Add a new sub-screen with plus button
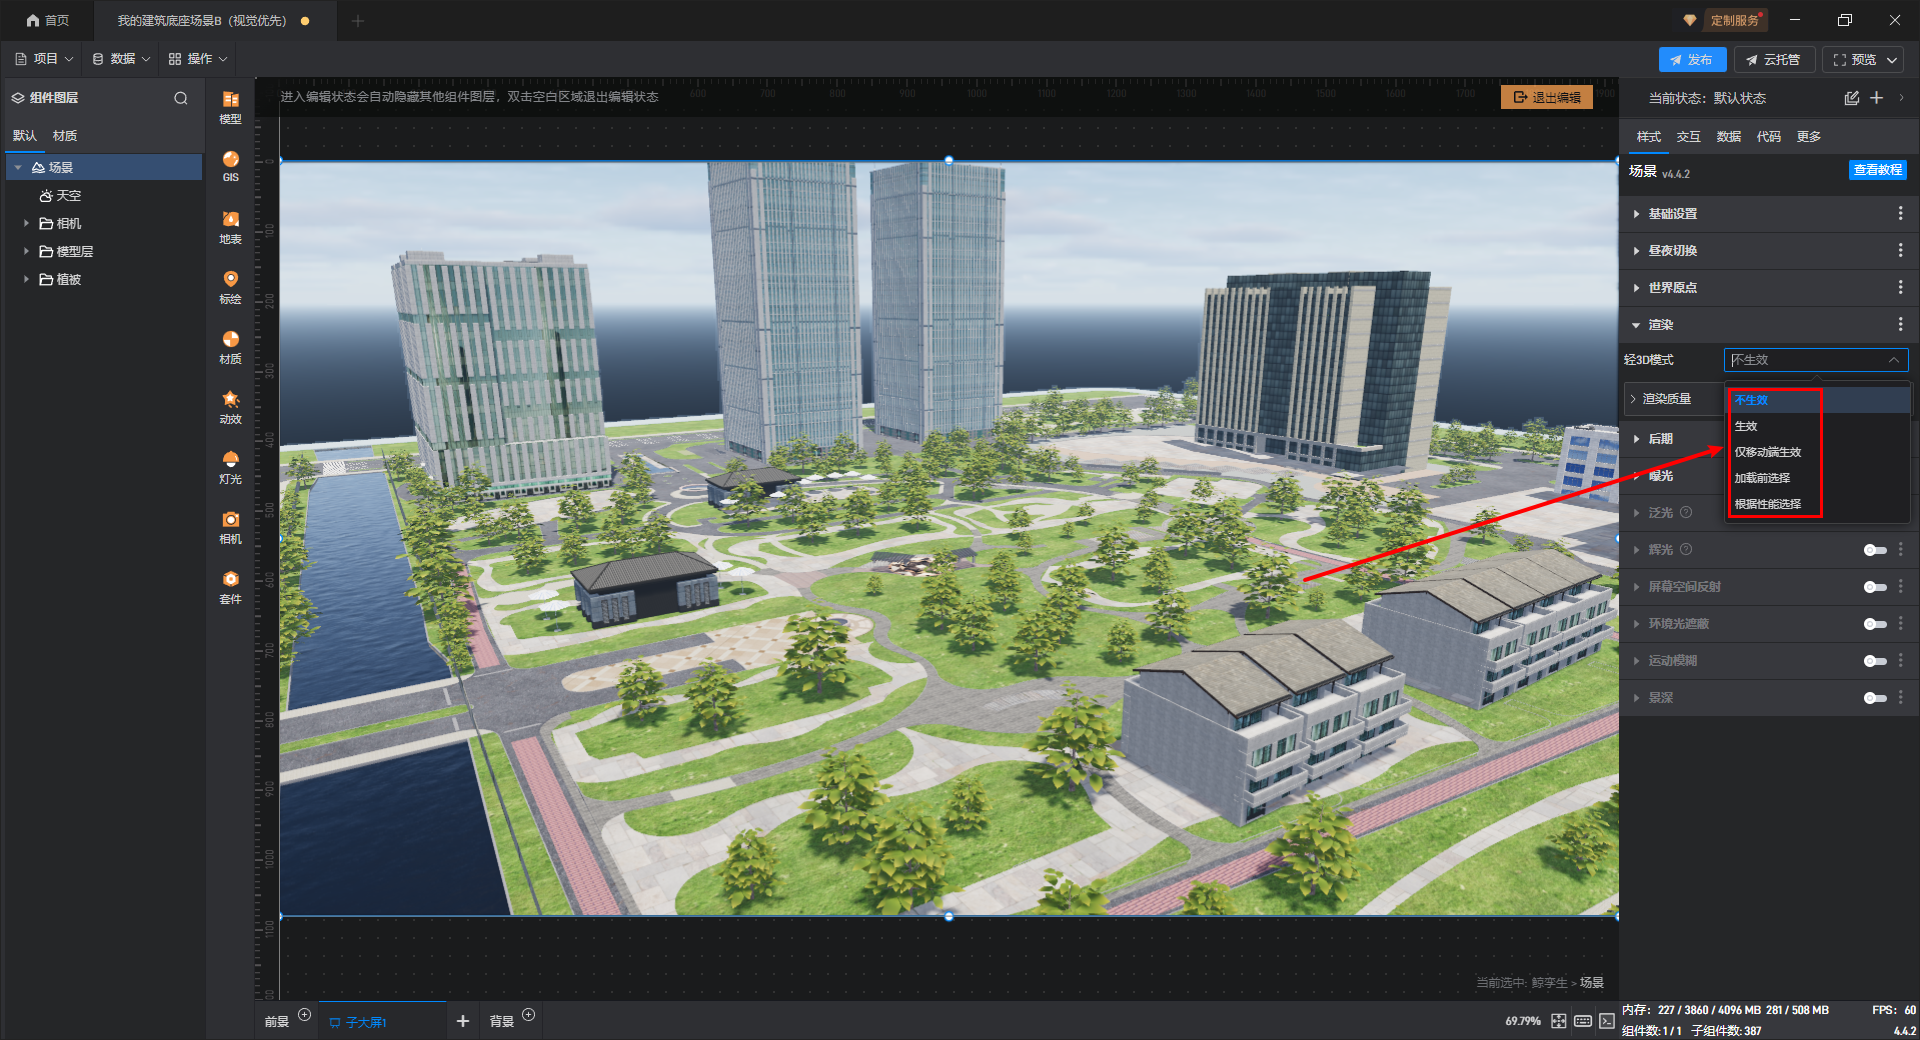The width and height of the screenshot is (1920, 1040). pyautogui.click(x=463, y=1021)
